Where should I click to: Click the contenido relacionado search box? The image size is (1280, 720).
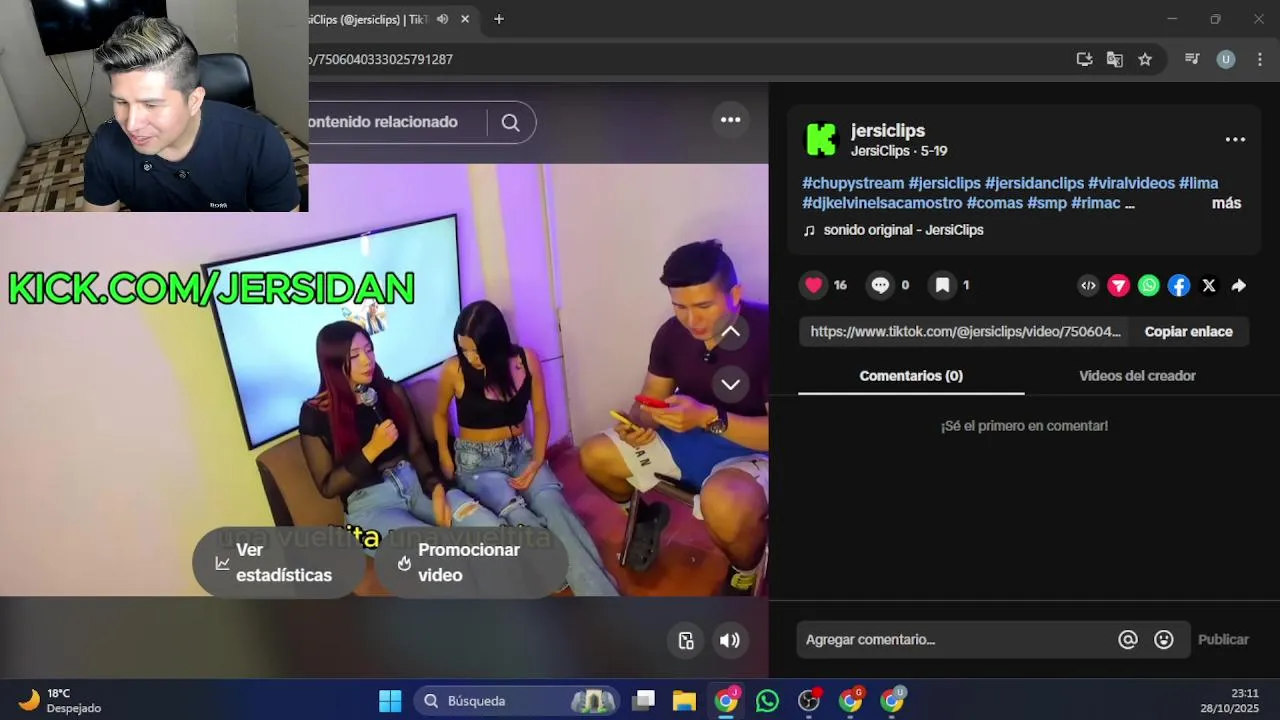pos(396,122)
